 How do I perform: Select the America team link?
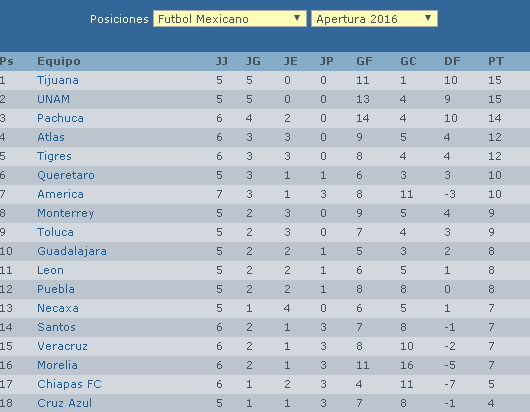point(61,194)
